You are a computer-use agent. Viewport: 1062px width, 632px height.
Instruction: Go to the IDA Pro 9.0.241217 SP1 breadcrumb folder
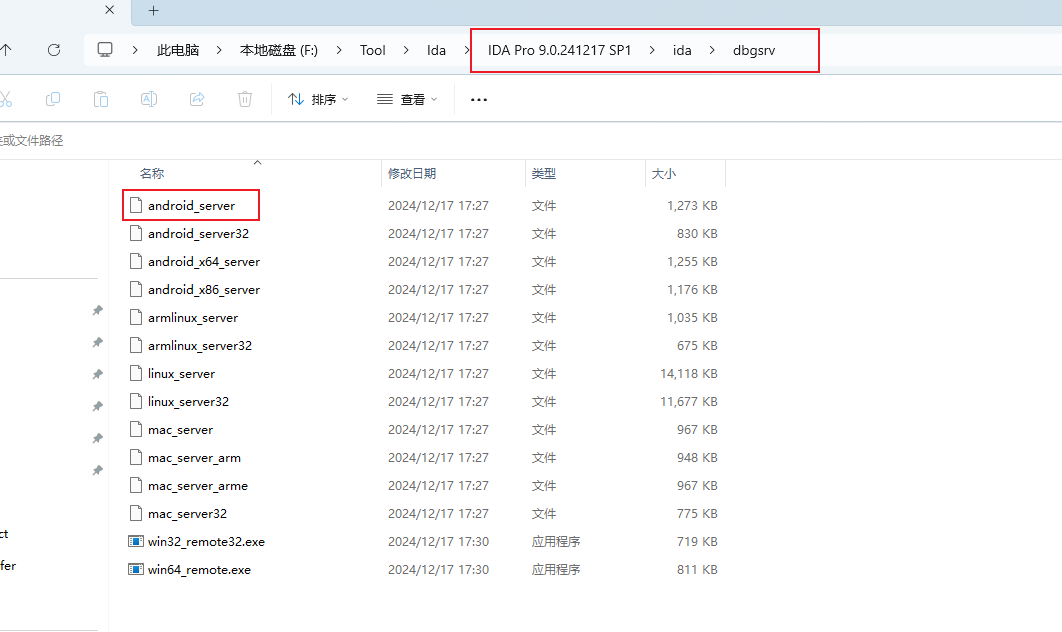pos(559,50)
